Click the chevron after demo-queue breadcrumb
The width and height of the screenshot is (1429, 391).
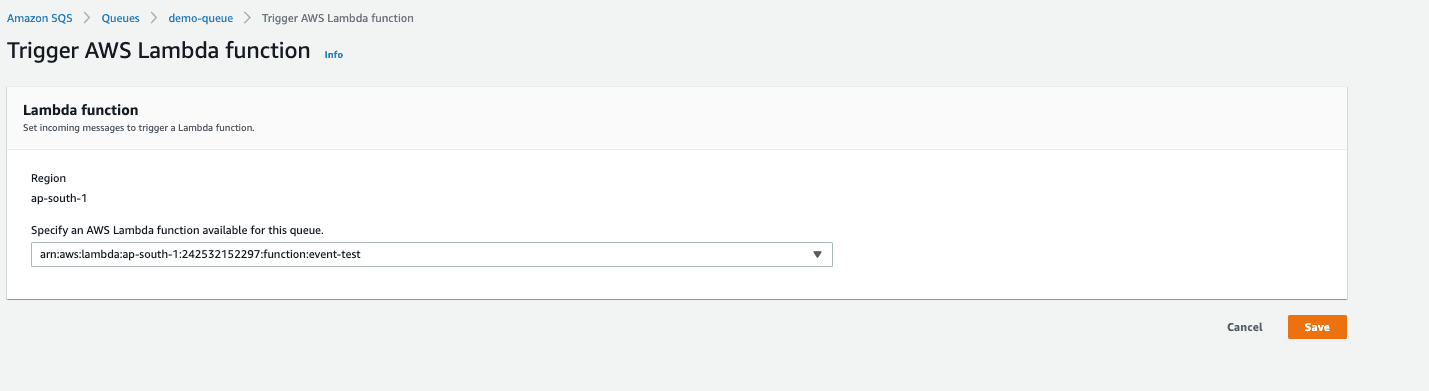tap(247, 18)
